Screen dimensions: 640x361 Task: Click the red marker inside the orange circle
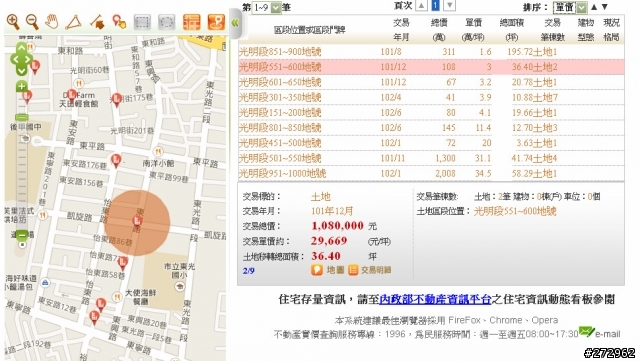(138, 221)
